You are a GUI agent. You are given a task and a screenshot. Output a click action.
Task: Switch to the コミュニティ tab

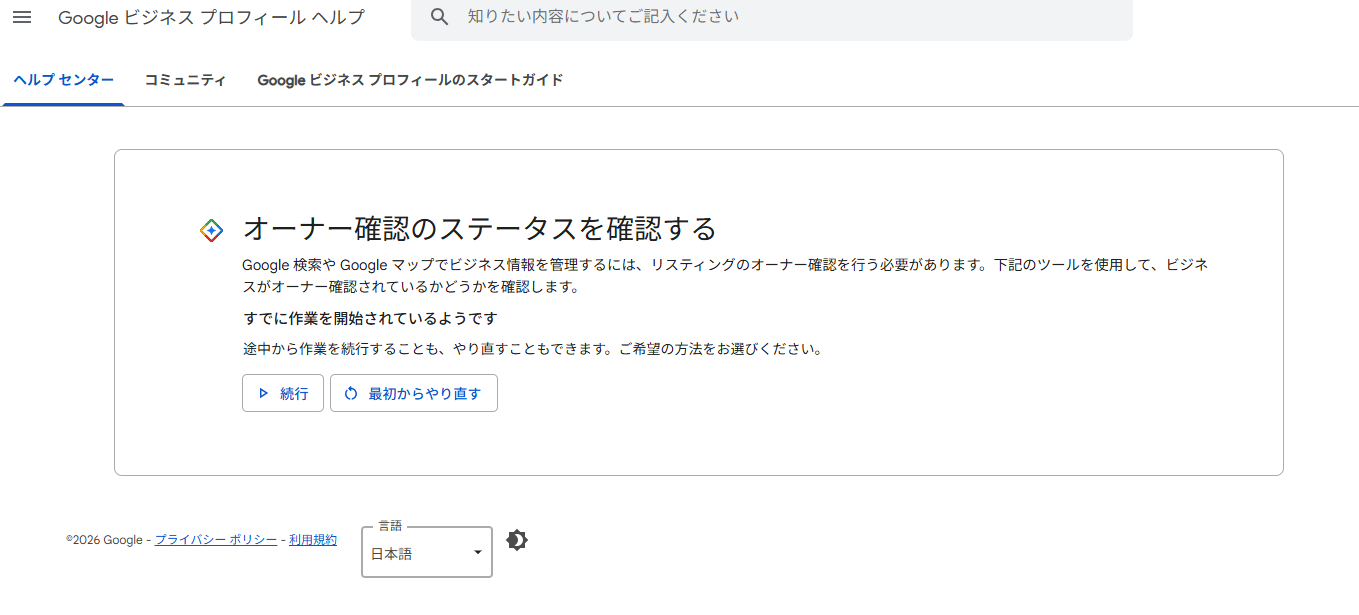pos(185,80)
